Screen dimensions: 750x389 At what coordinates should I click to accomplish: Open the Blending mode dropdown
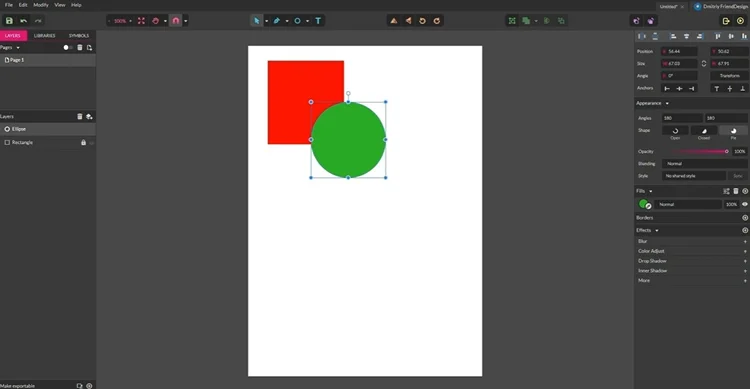point(705,164)
